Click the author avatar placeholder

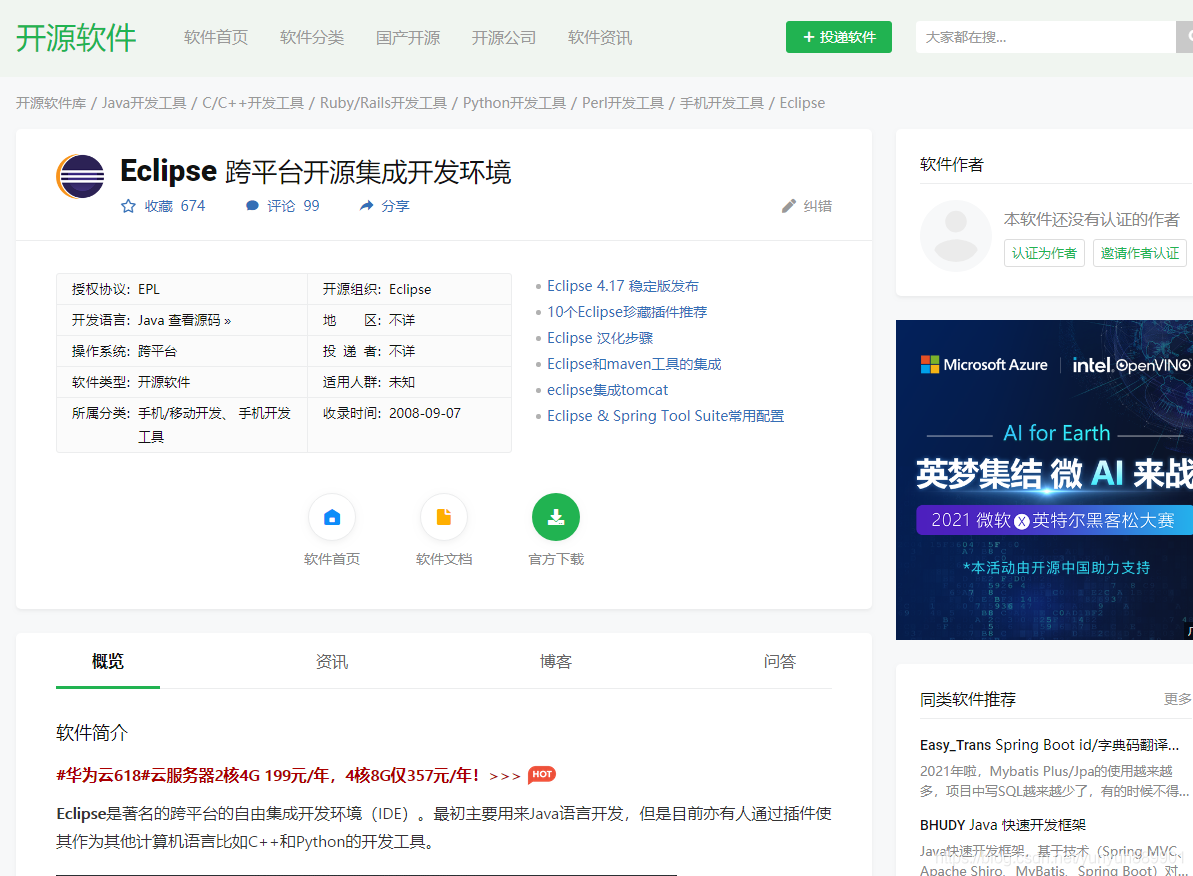tap(956, 236)
